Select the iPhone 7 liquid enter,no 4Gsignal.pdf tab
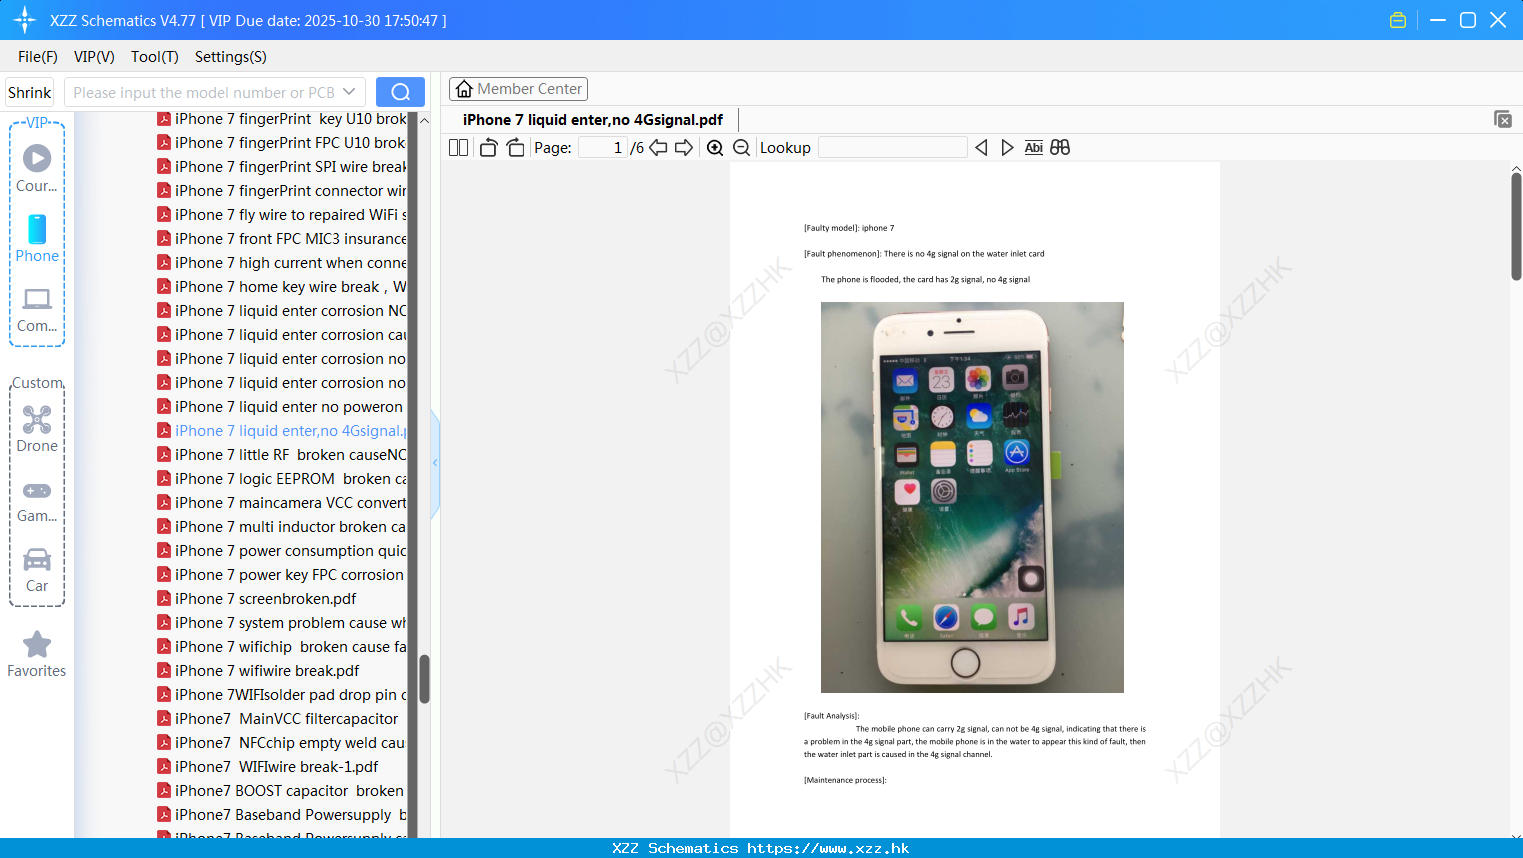 593,120
